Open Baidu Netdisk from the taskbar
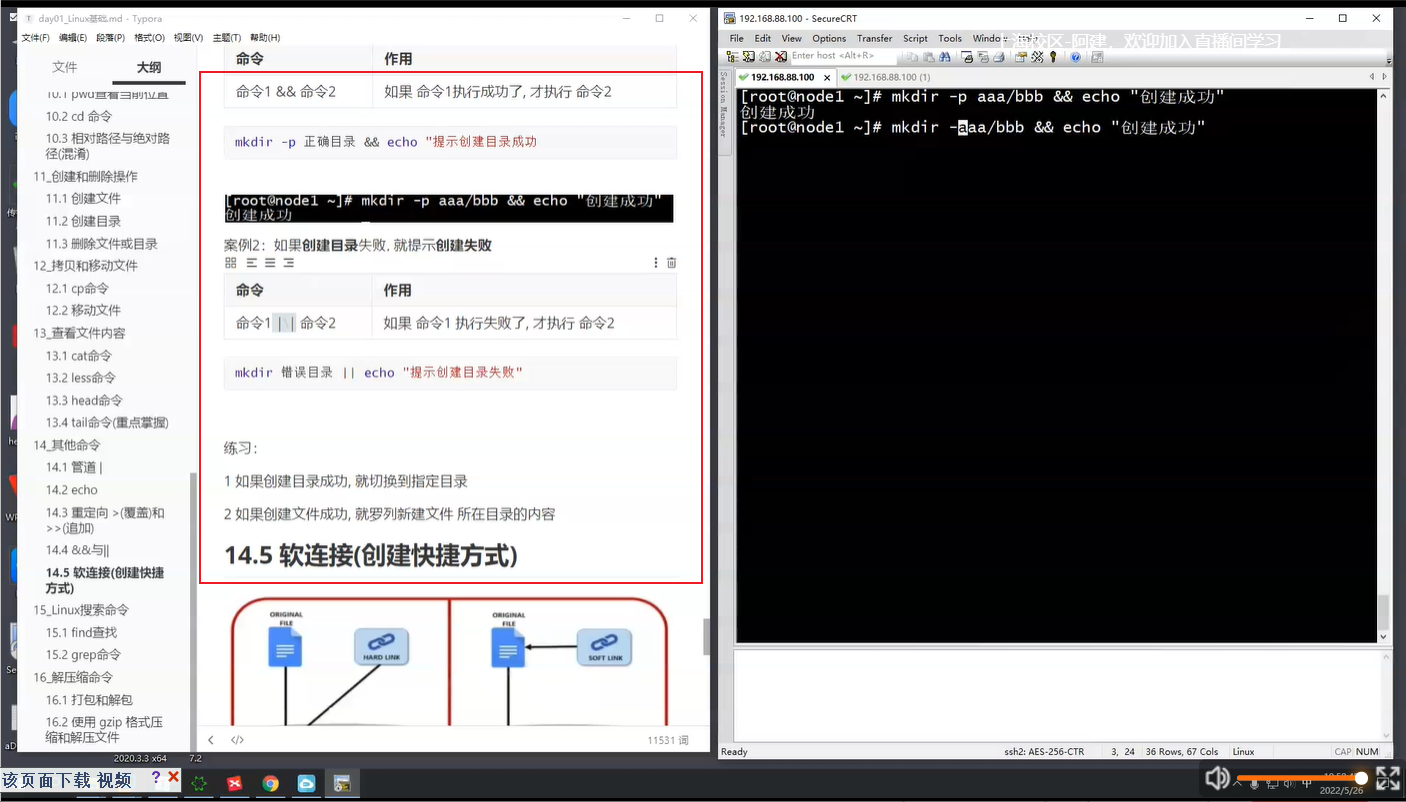Image resolution: width=1406 pixels, height=802 pixels. pos(306,783)
